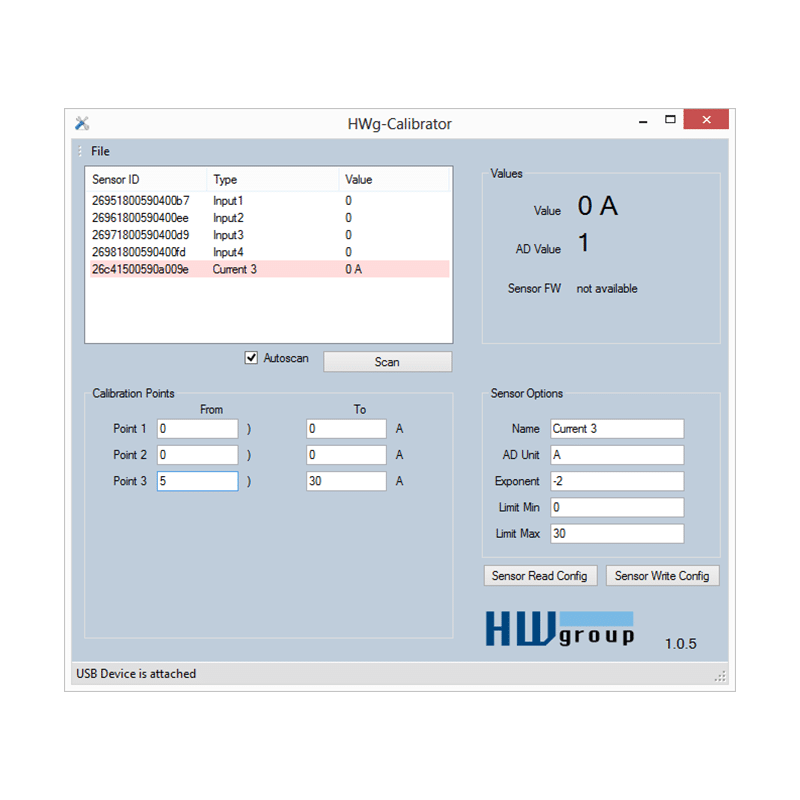Click the 'USB Device is attached' status text
This screenshot has width=800, height=800.
136,674
